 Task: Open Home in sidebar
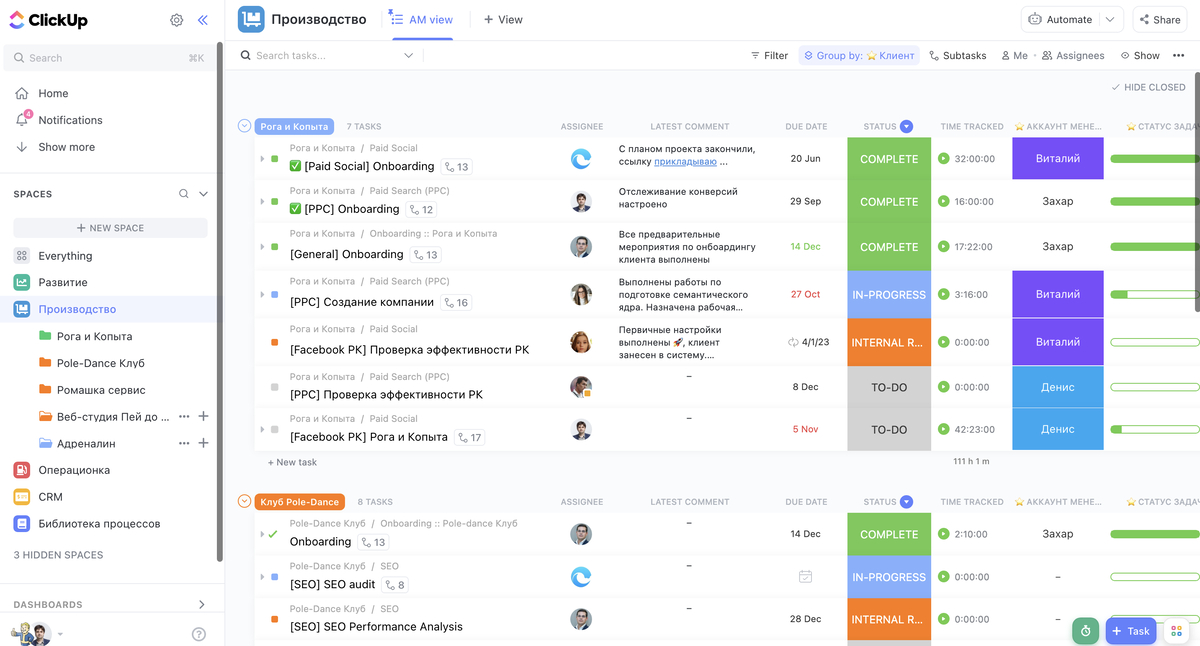[x=53, y=93]
